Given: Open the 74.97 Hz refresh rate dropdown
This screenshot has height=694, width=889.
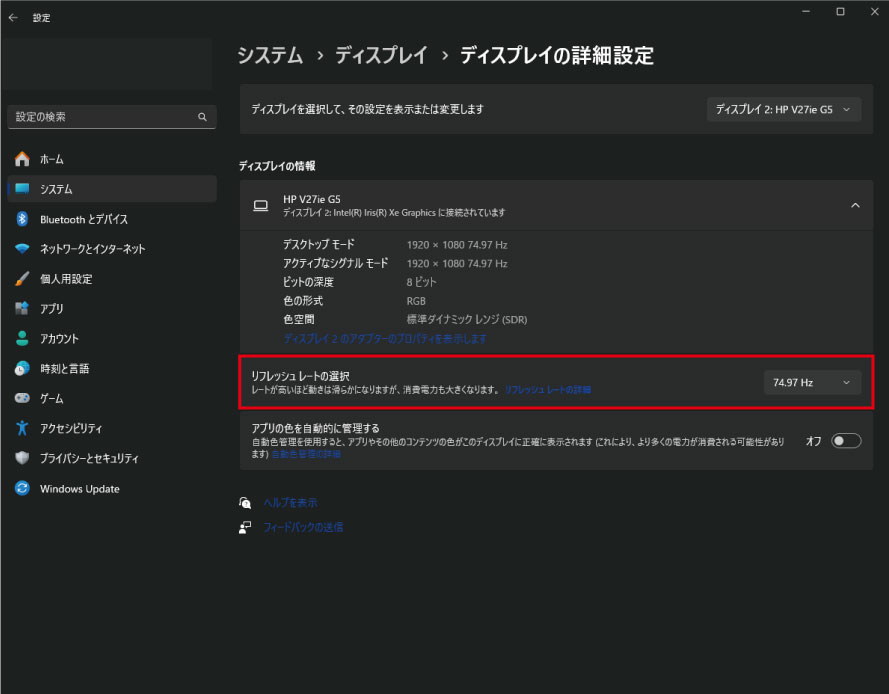Looking at the screenshot, I should click(812, 382).
